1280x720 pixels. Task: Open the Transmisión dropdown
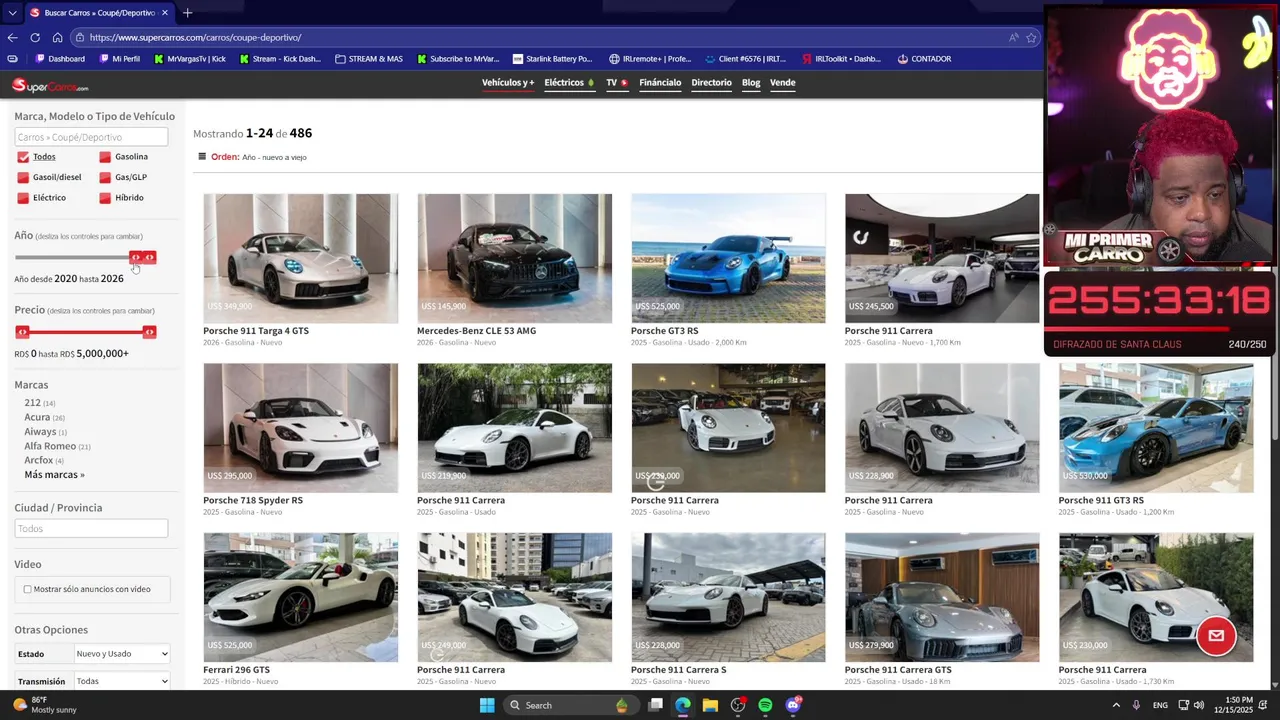(x=122, y=681)
